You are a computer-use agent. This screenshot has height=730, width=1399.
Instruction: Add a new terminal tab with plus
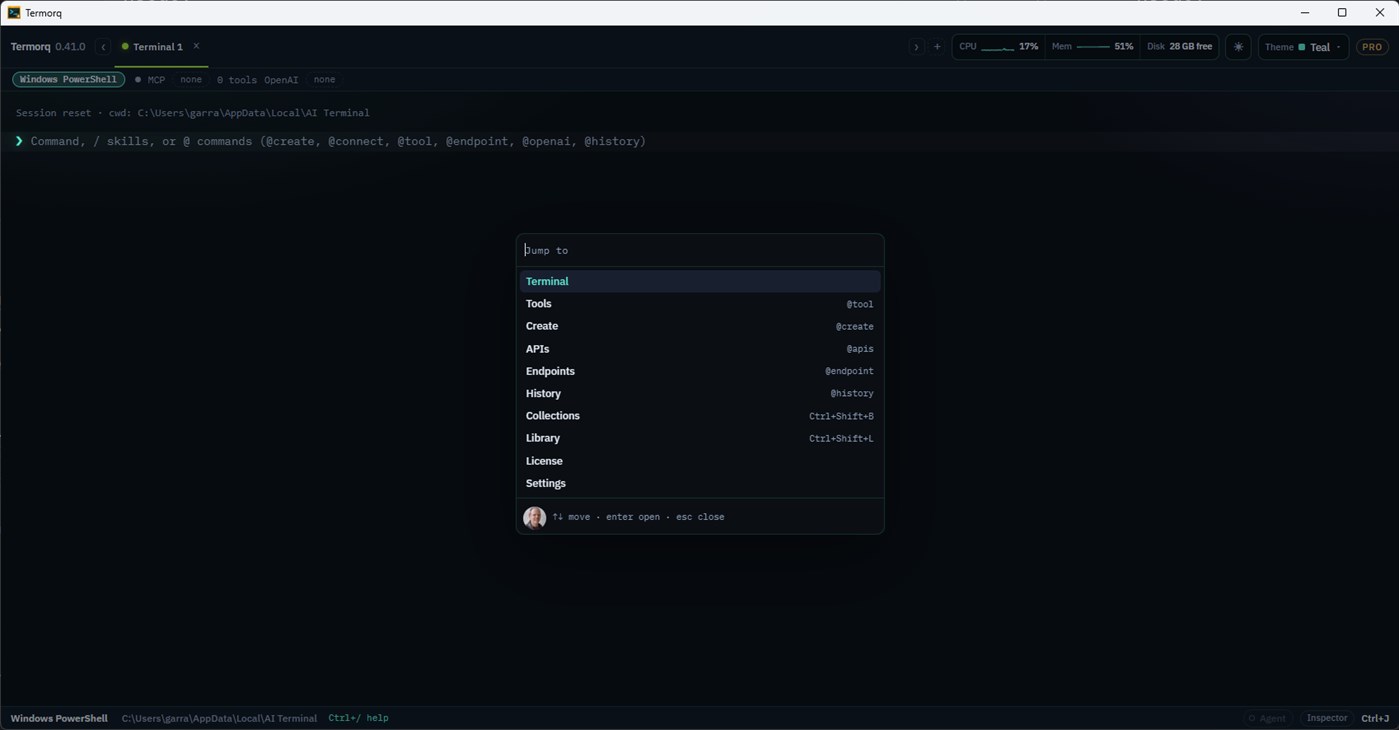(x=937, y=47)
